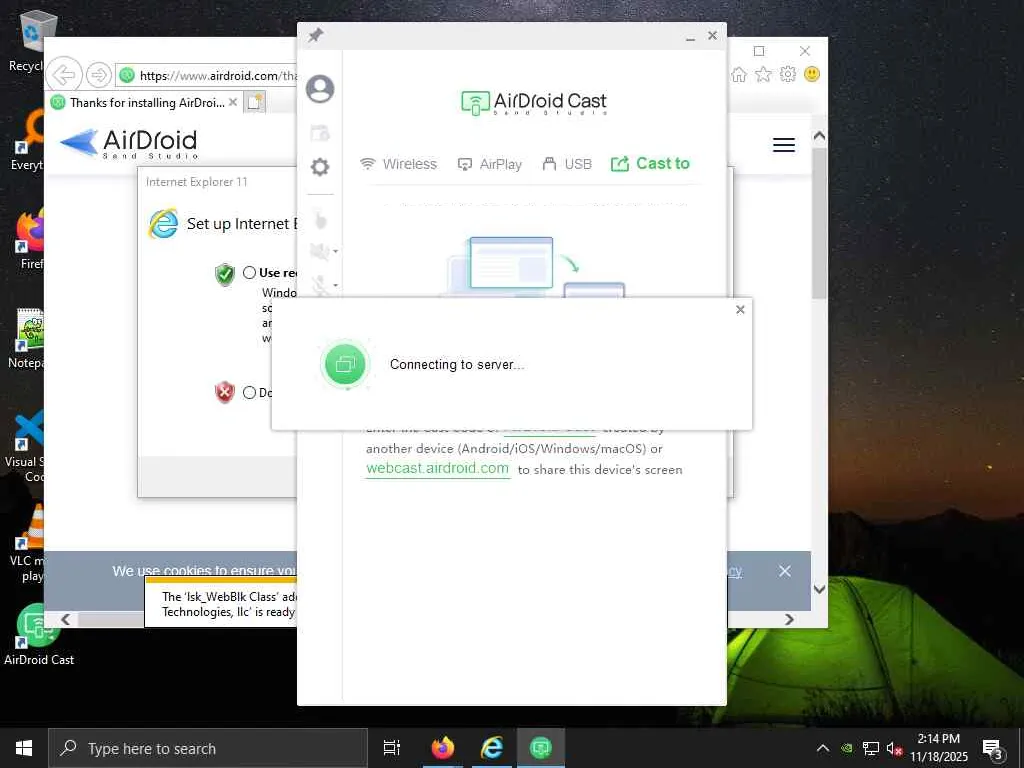Open a new Internet Explorer tab

click(x=255, y=103)
